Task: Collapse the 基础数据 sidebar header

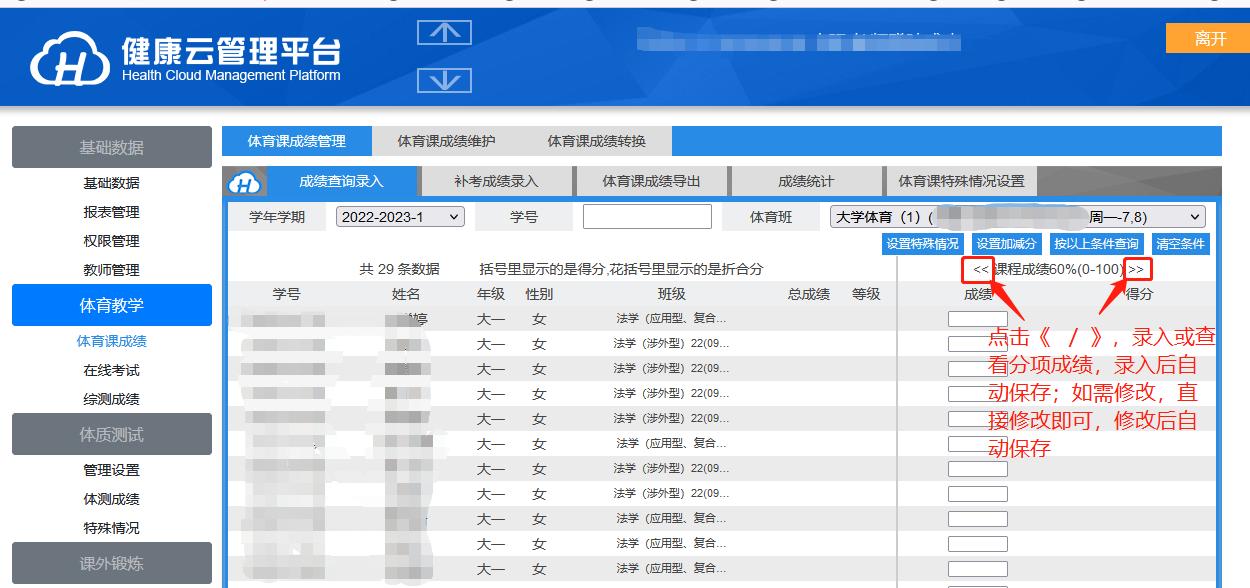Action: pos(112,147)
